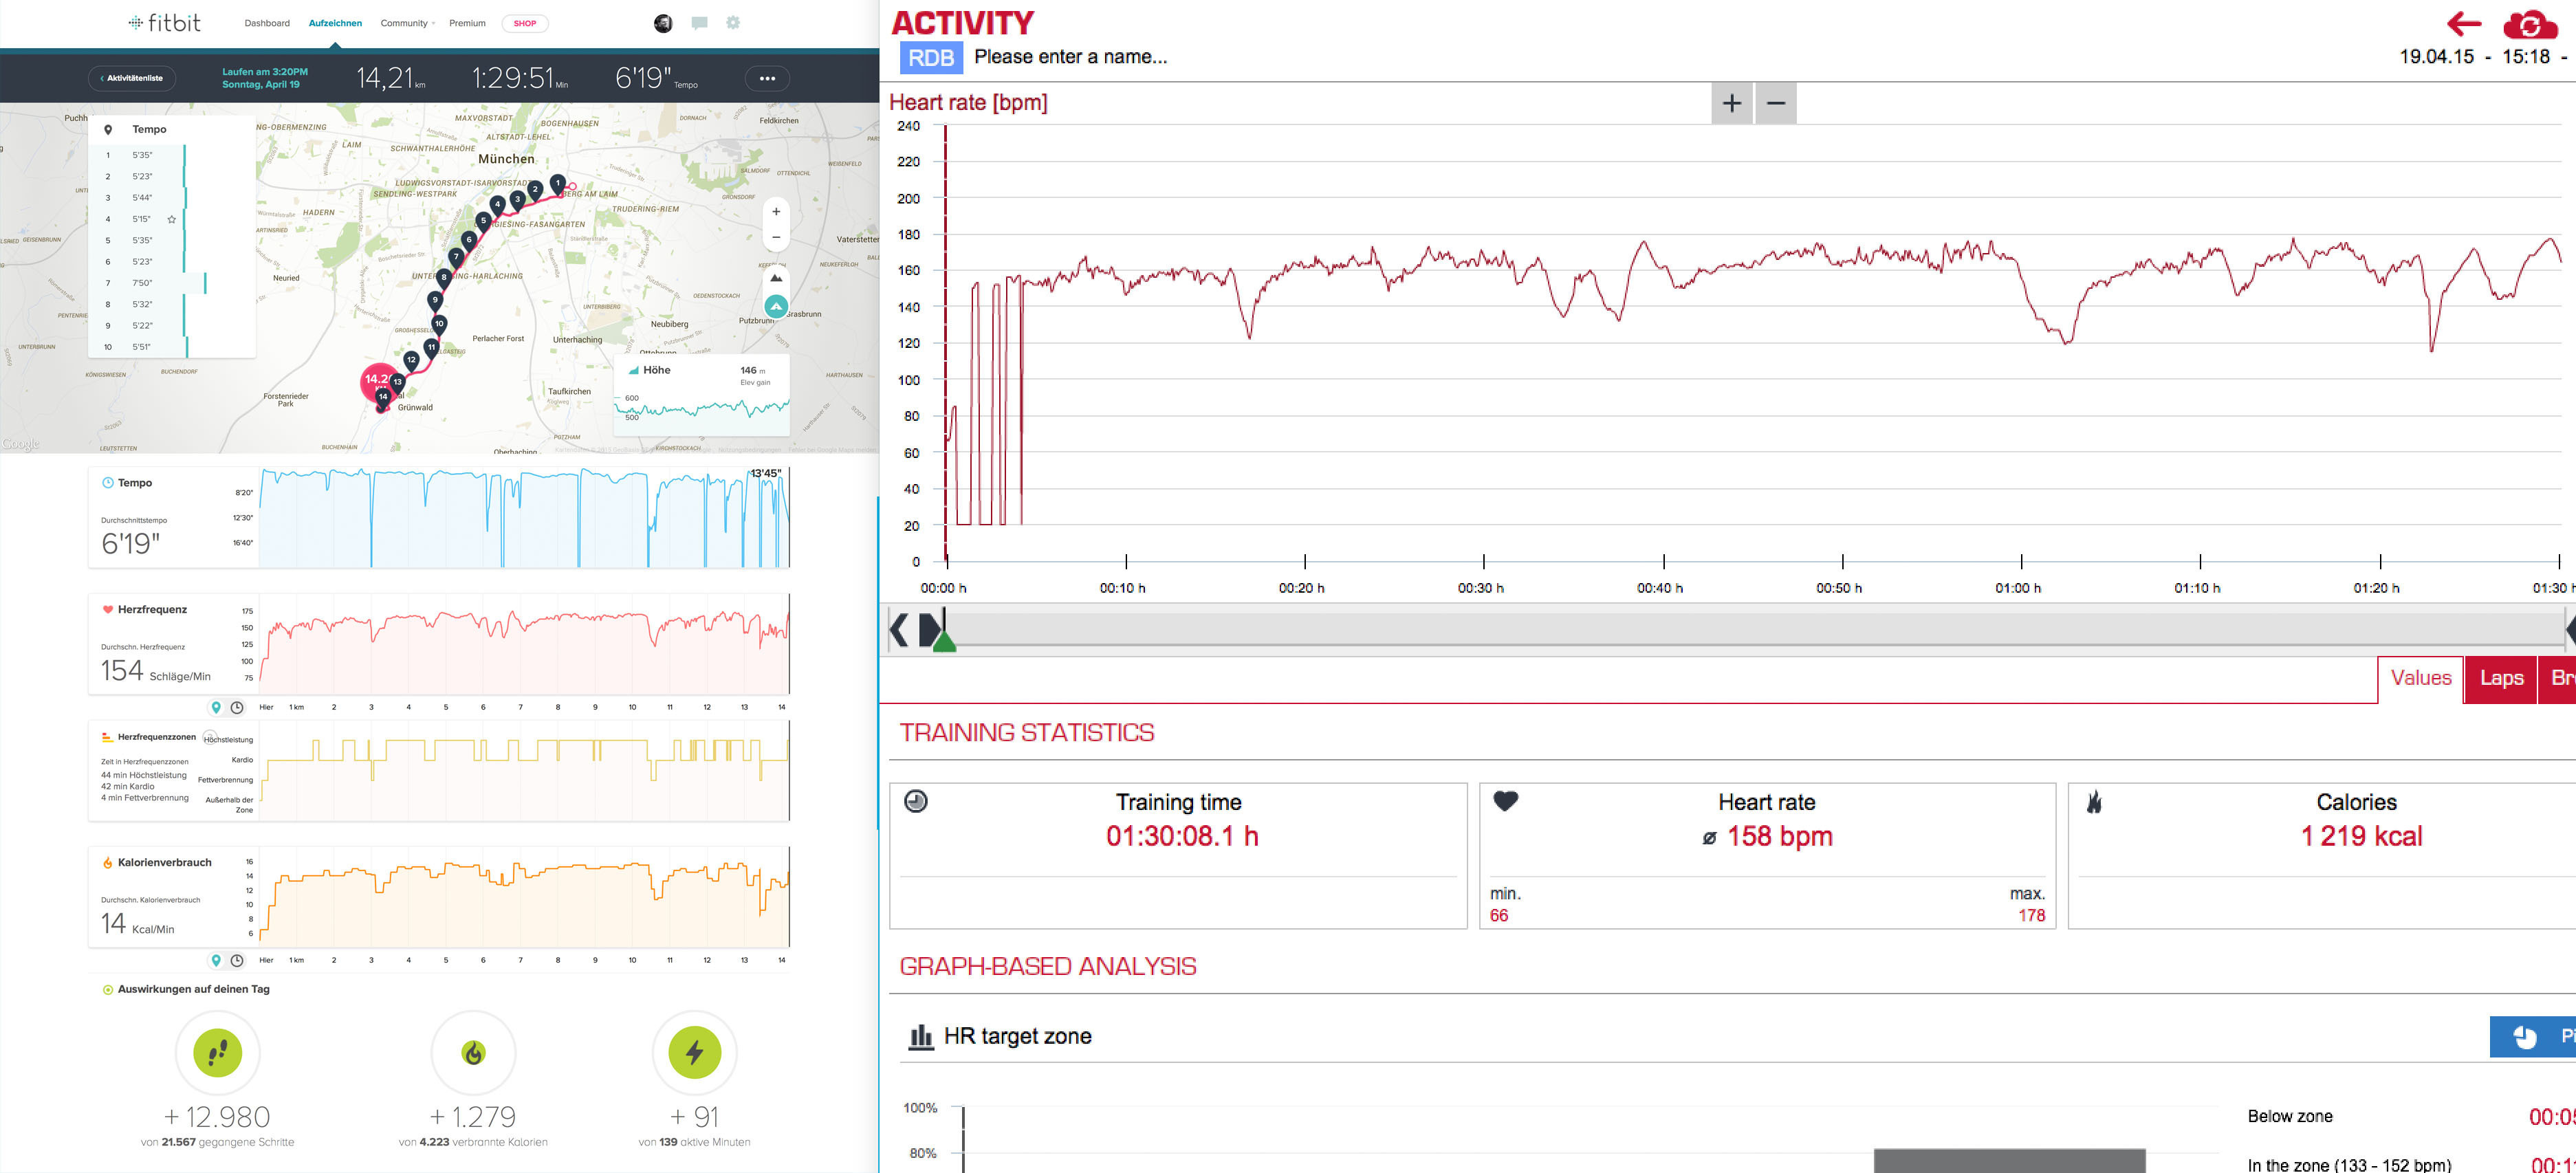Open the messages speech bubble icon

(x=699, y=23)
